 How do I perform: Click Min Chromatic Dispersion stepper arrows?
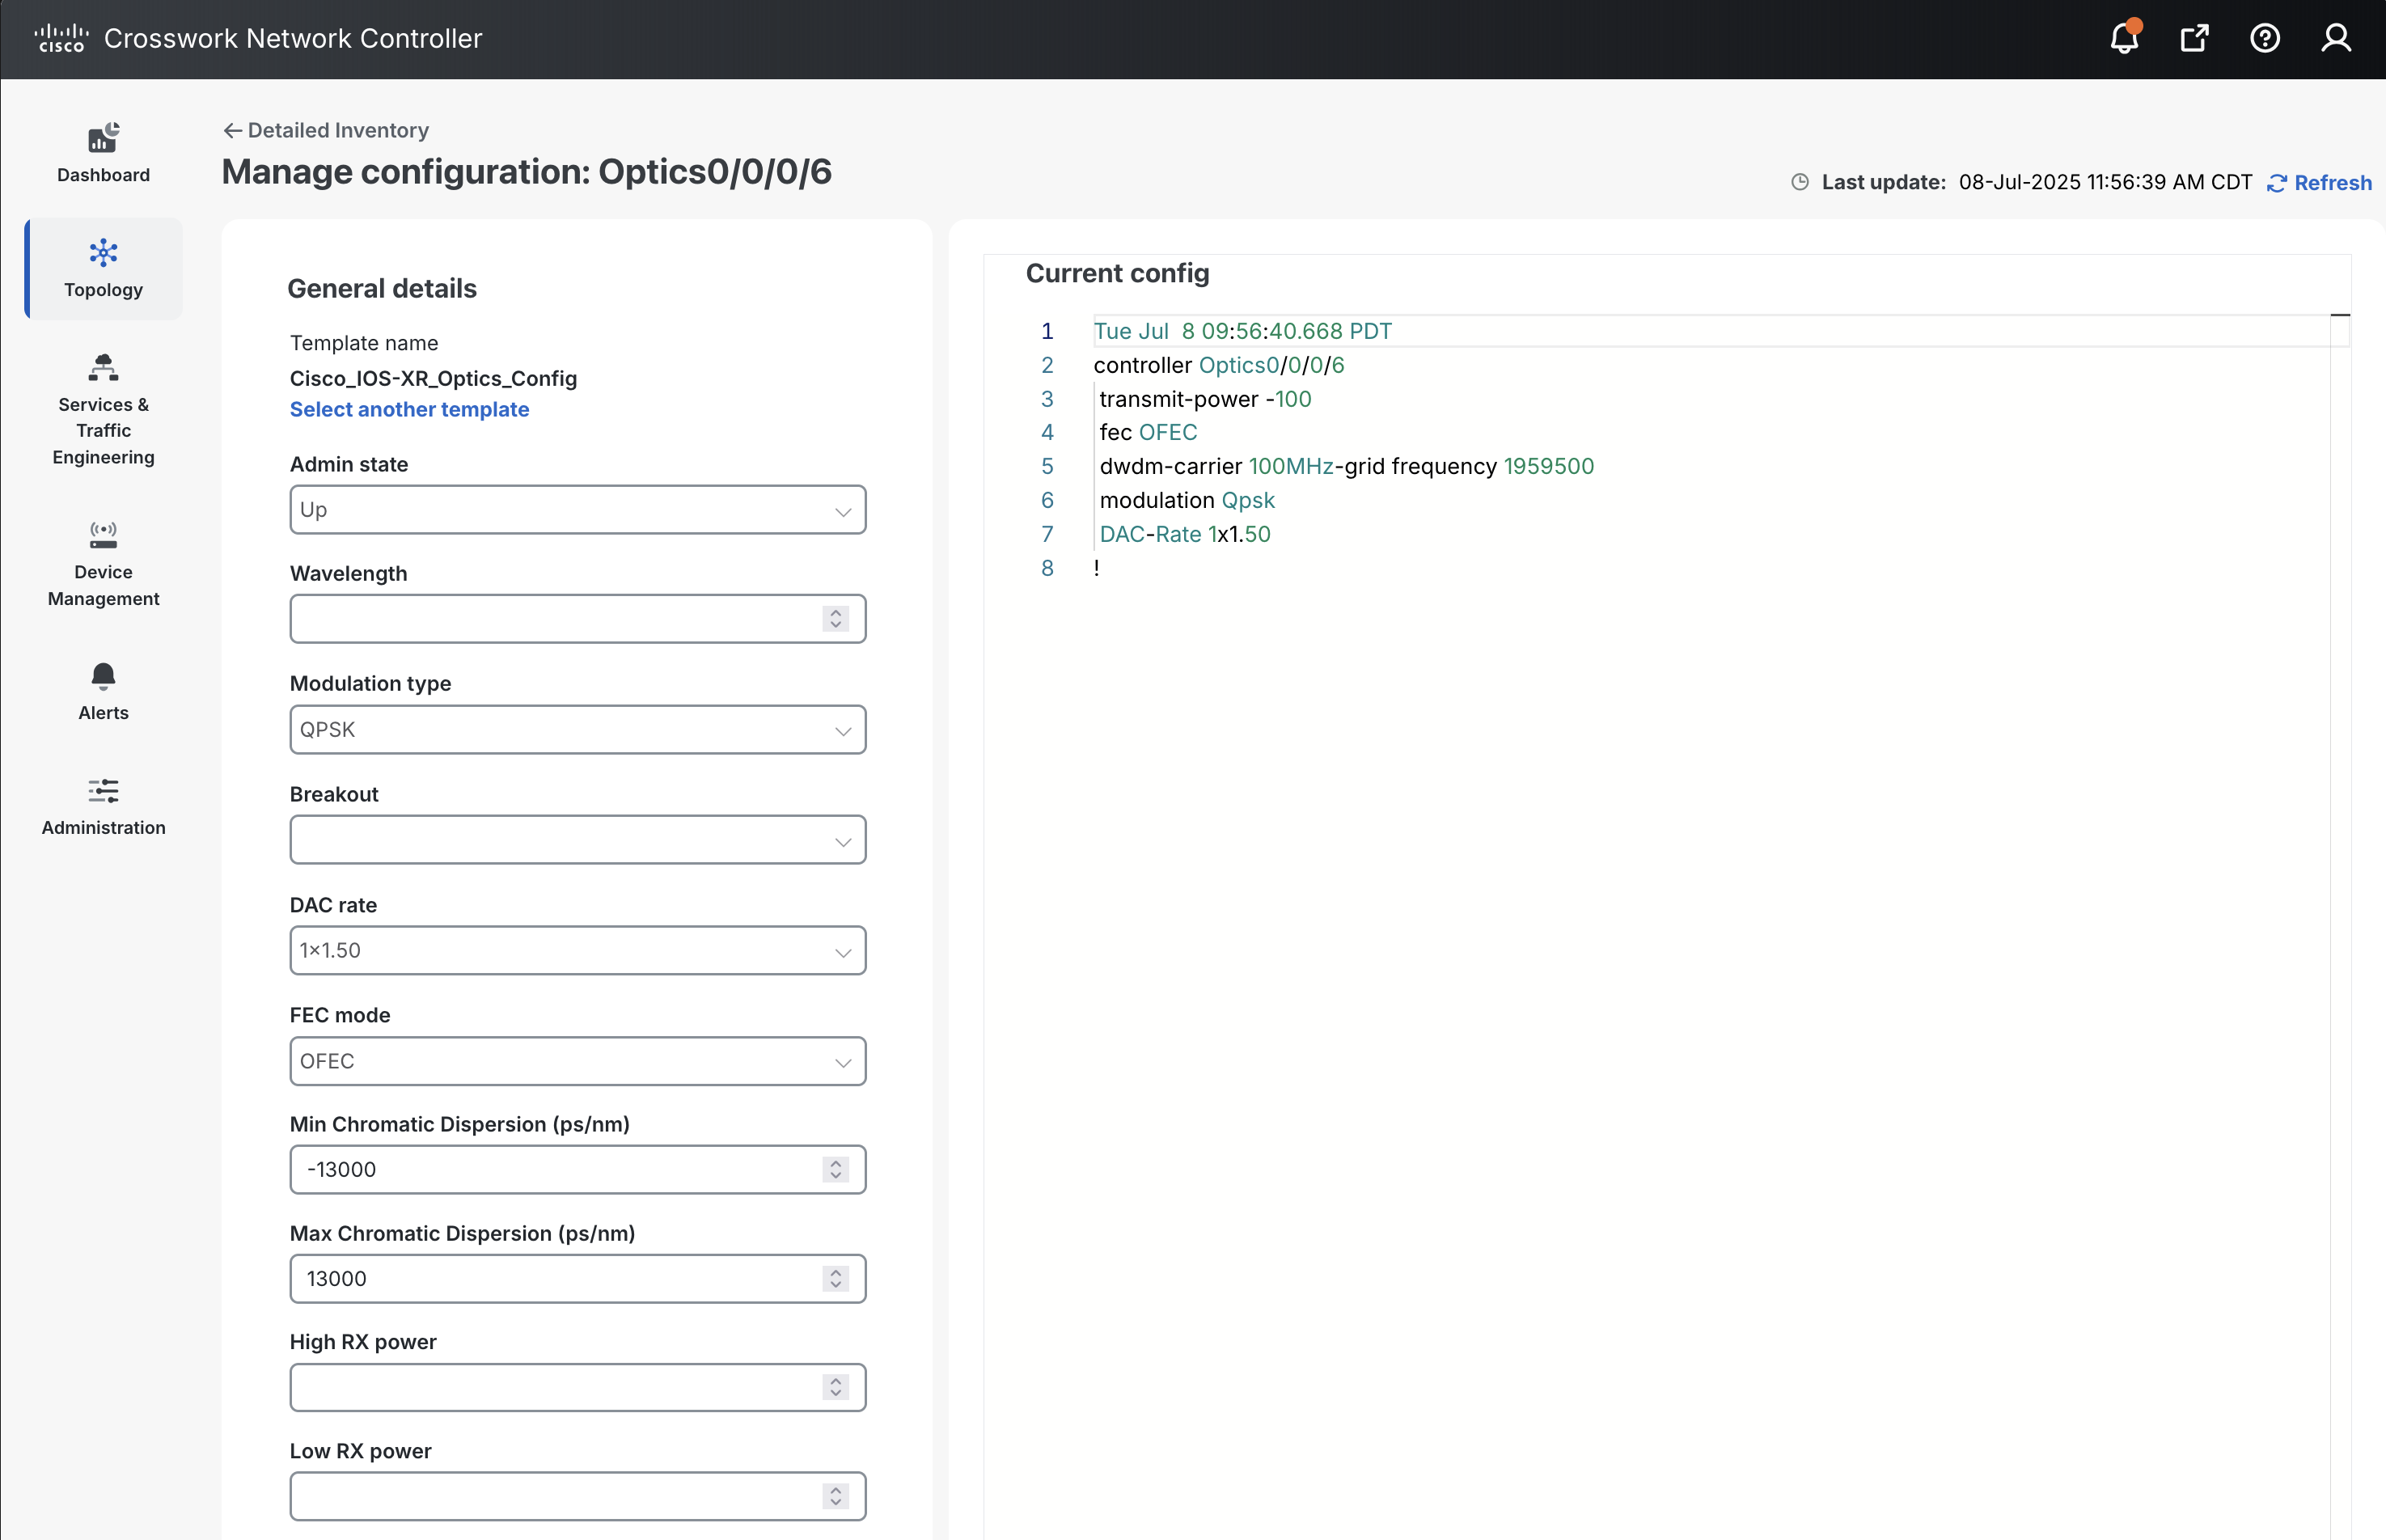(x=836, y=1169)
